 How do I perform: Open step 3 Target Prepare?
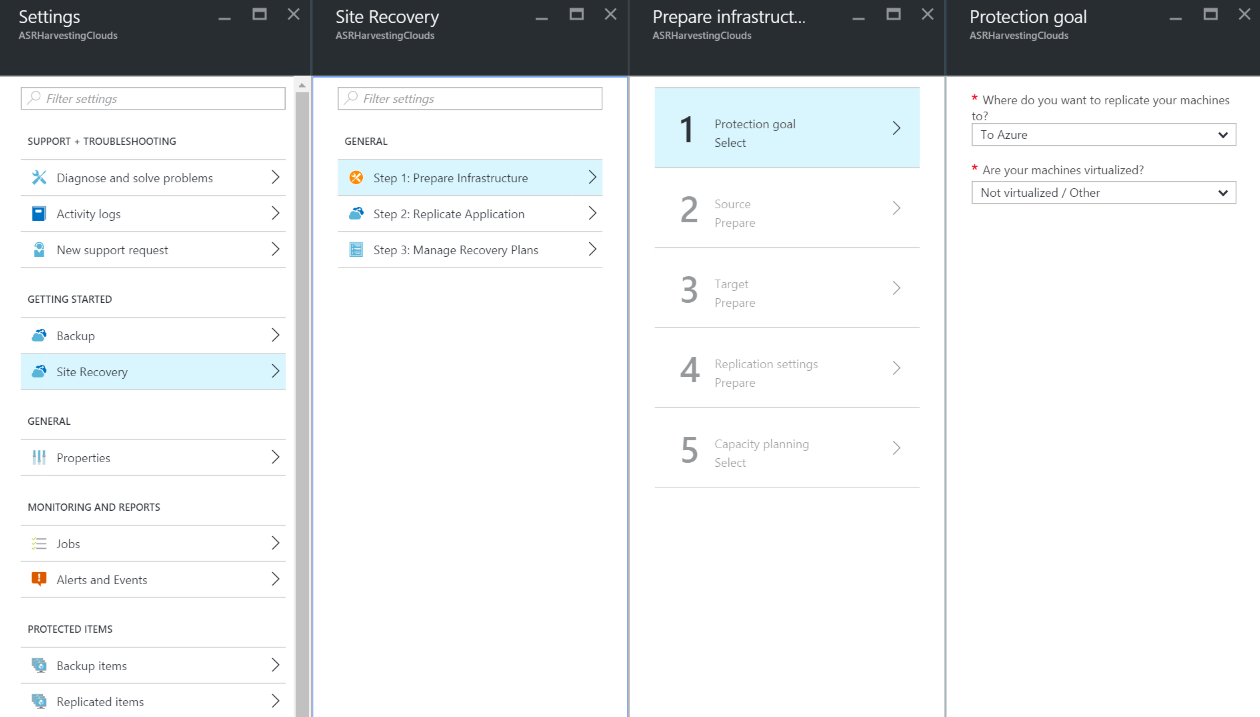click(x=787, y=288)
